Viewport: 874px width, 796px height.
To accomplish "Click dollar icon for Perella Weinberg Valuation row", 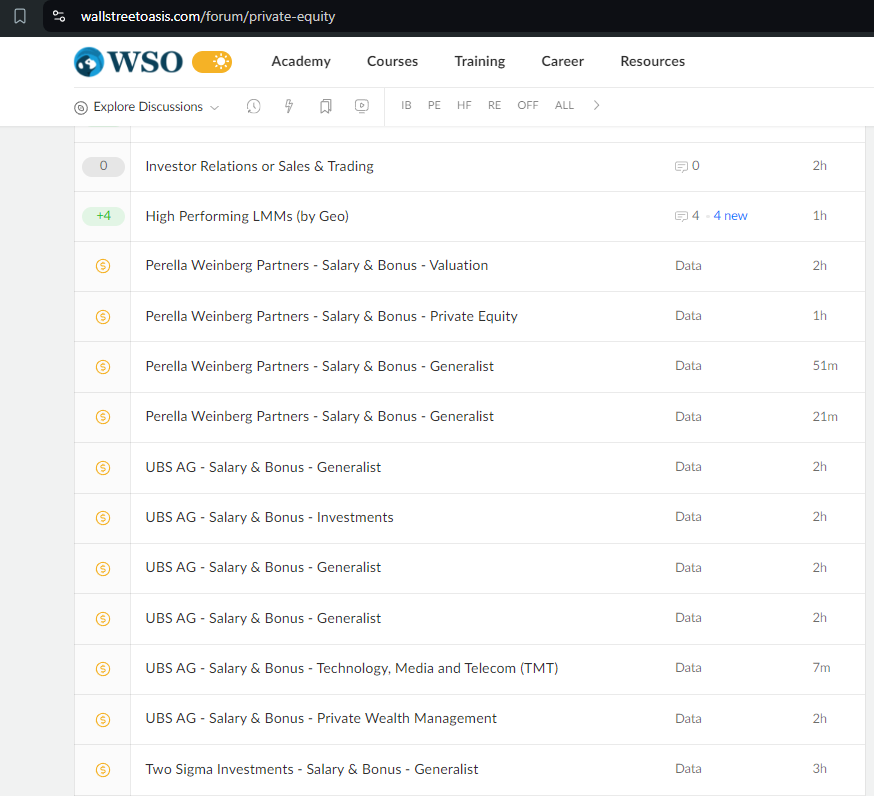I will [x=103, y=266].
